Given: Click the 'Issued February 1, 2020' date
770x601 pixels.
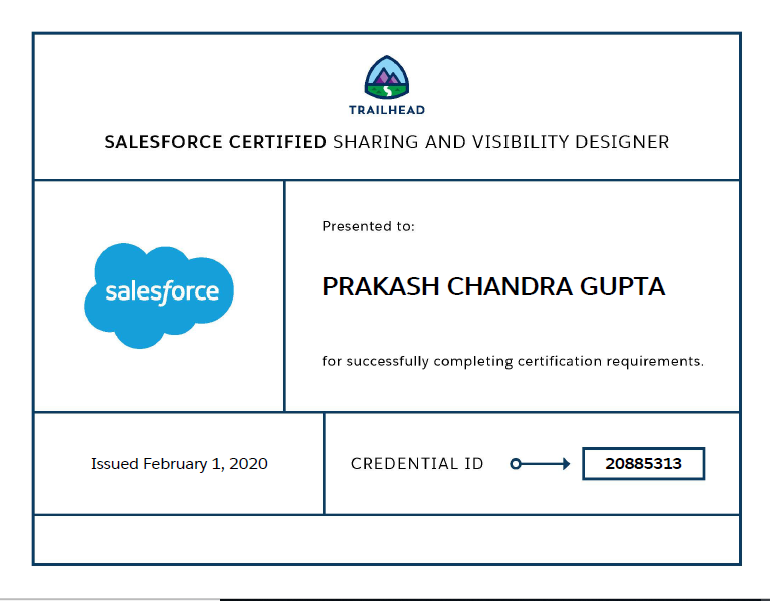Looking at the screenshot, I should click(179, 464).
